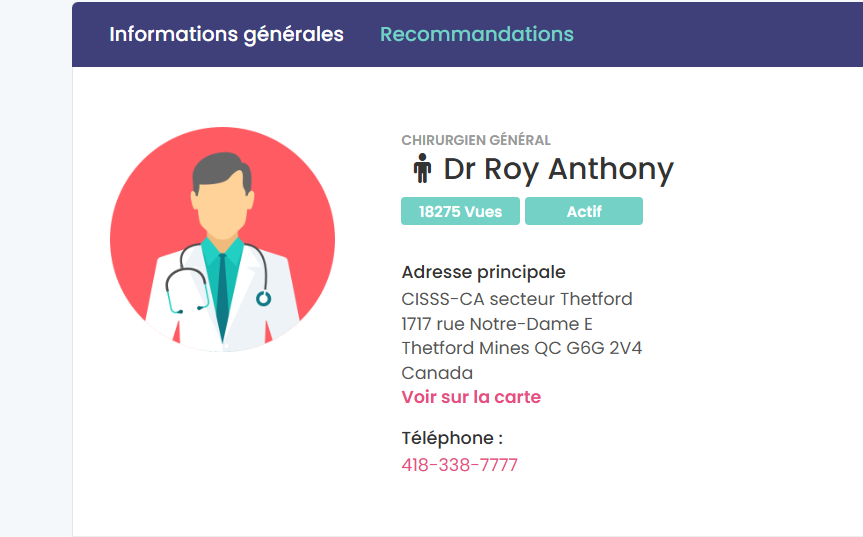This screenshot has width=863, height=537.
Task: Open the Voir sur la carte link
Action: (x=471, y=397)
